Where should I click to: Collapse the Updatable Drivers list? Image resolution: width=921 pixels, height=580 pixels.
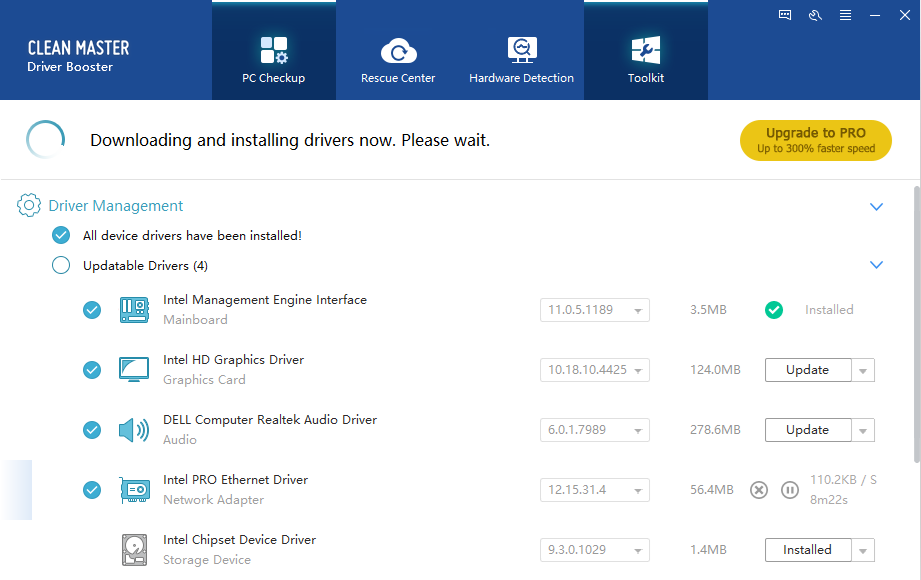tap(876, 265)
